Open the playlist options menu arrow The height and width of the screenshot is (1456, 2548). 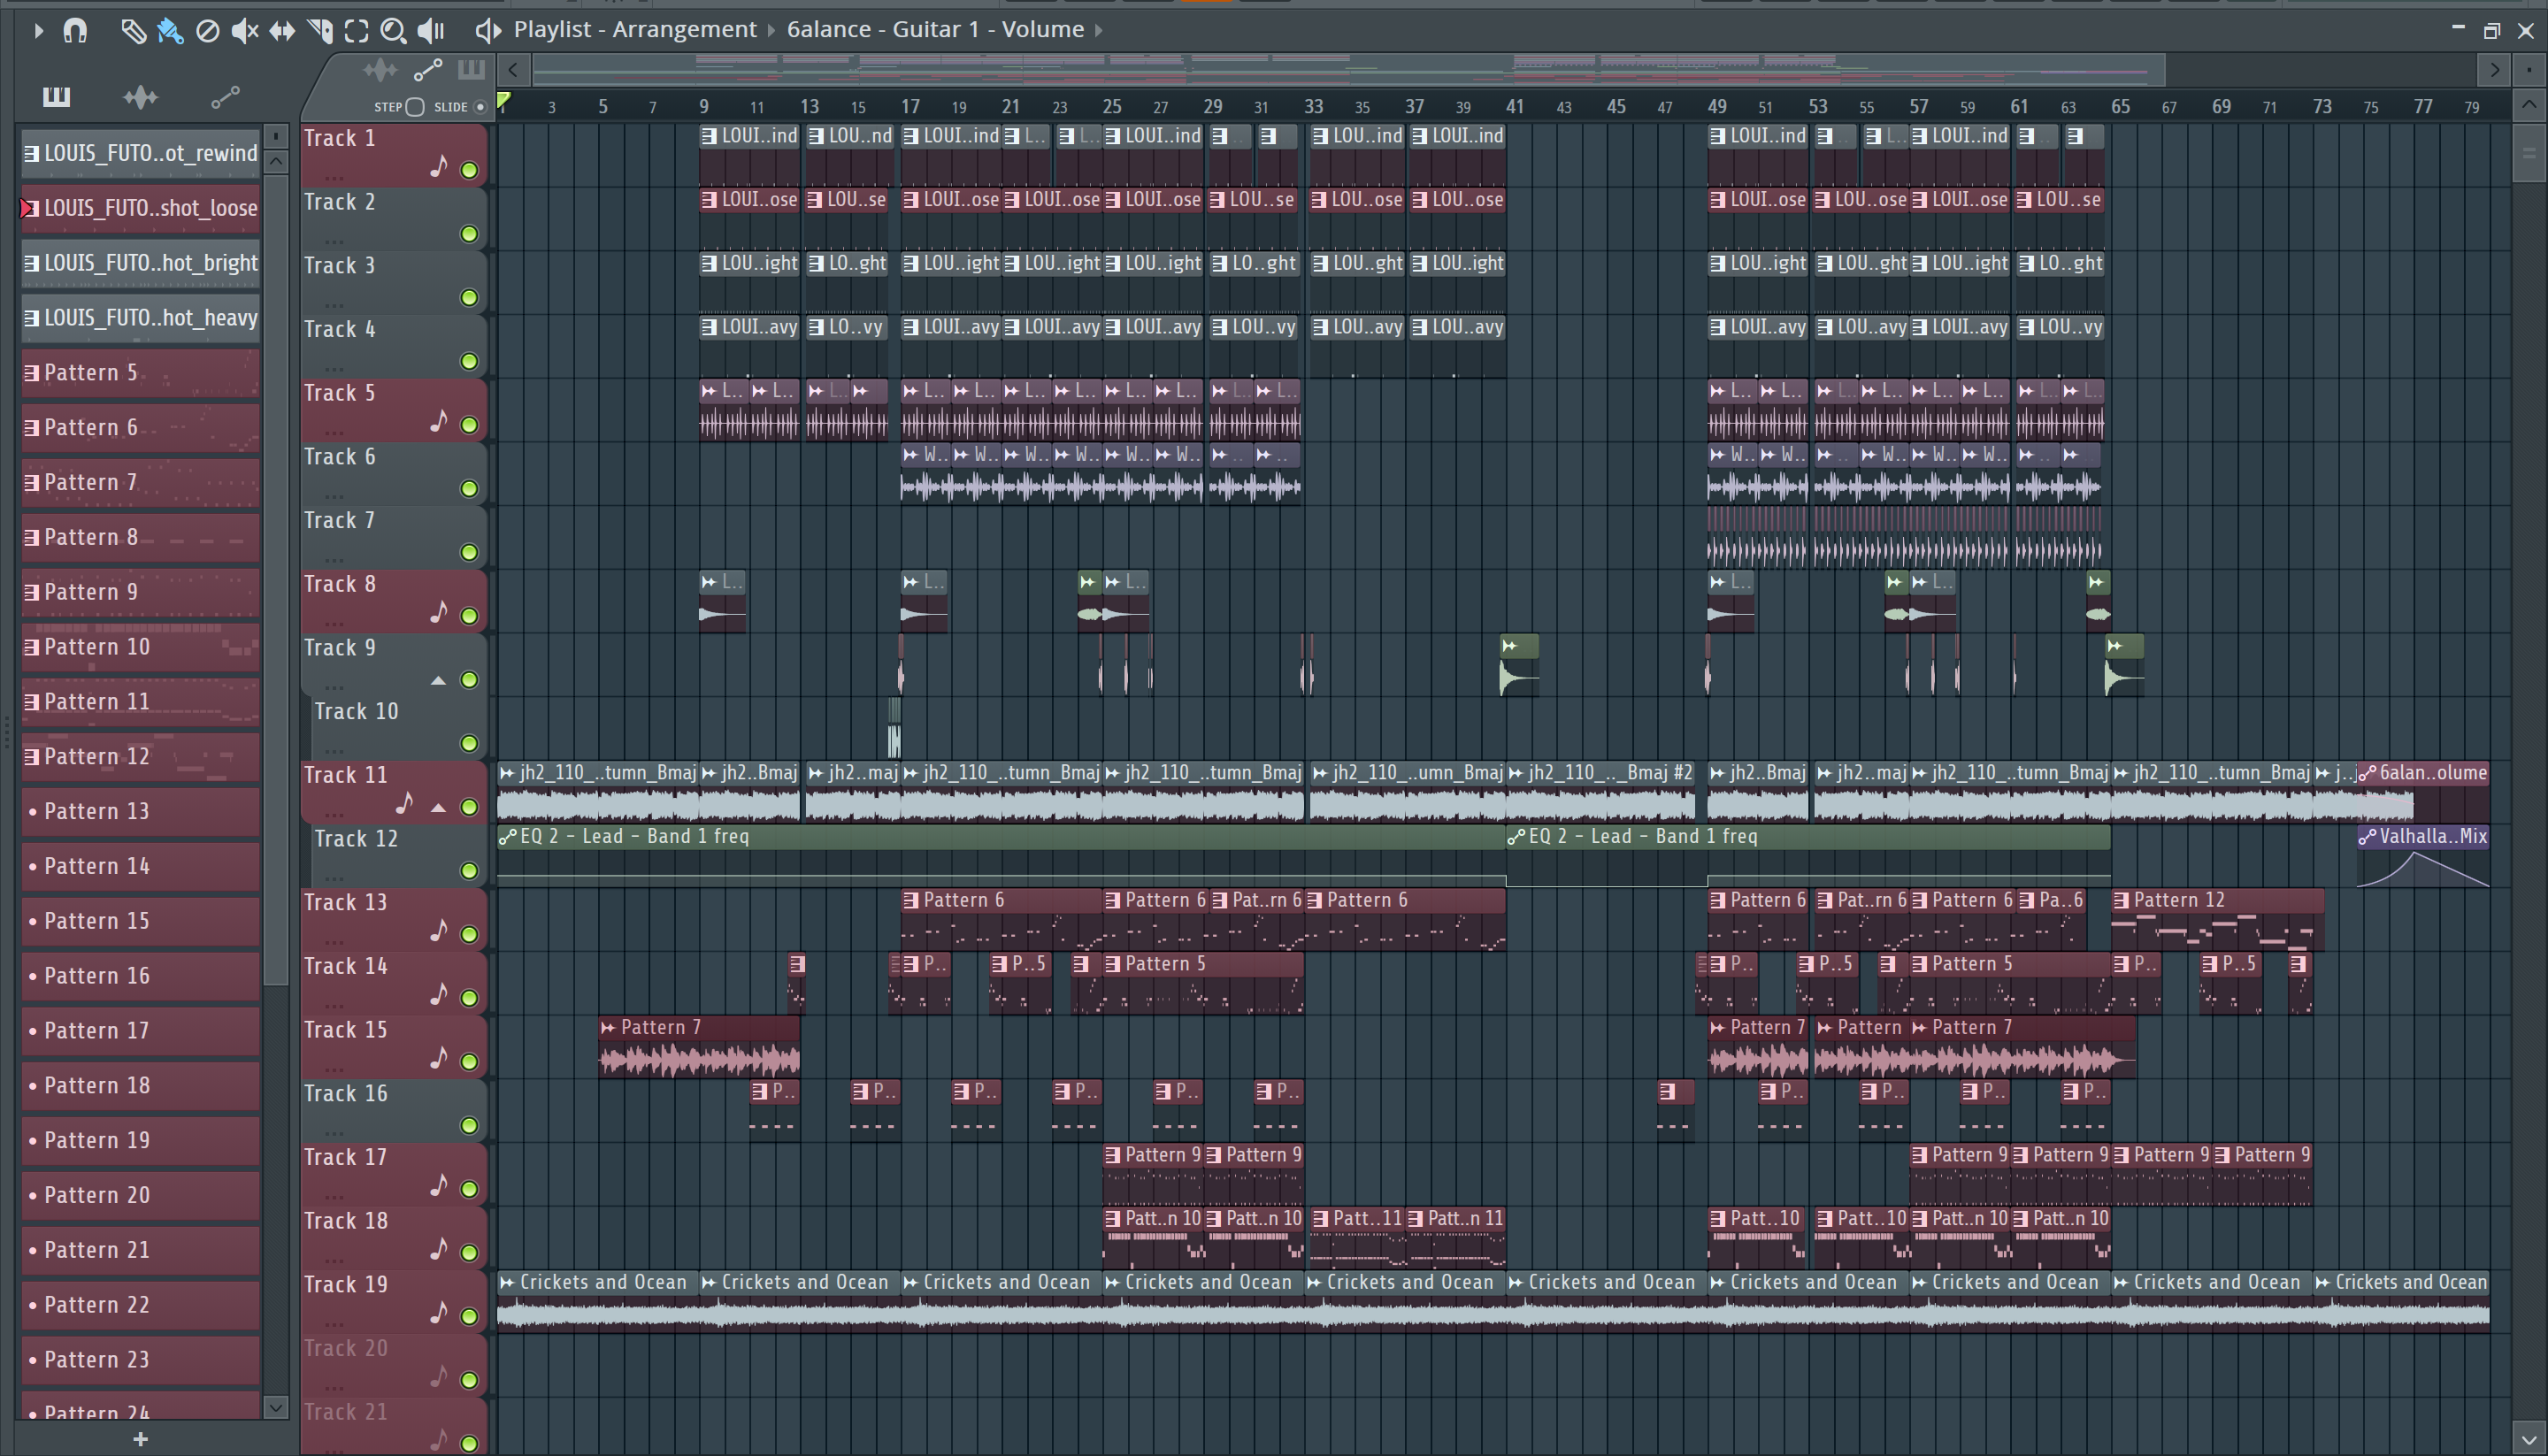click(38, 30)
